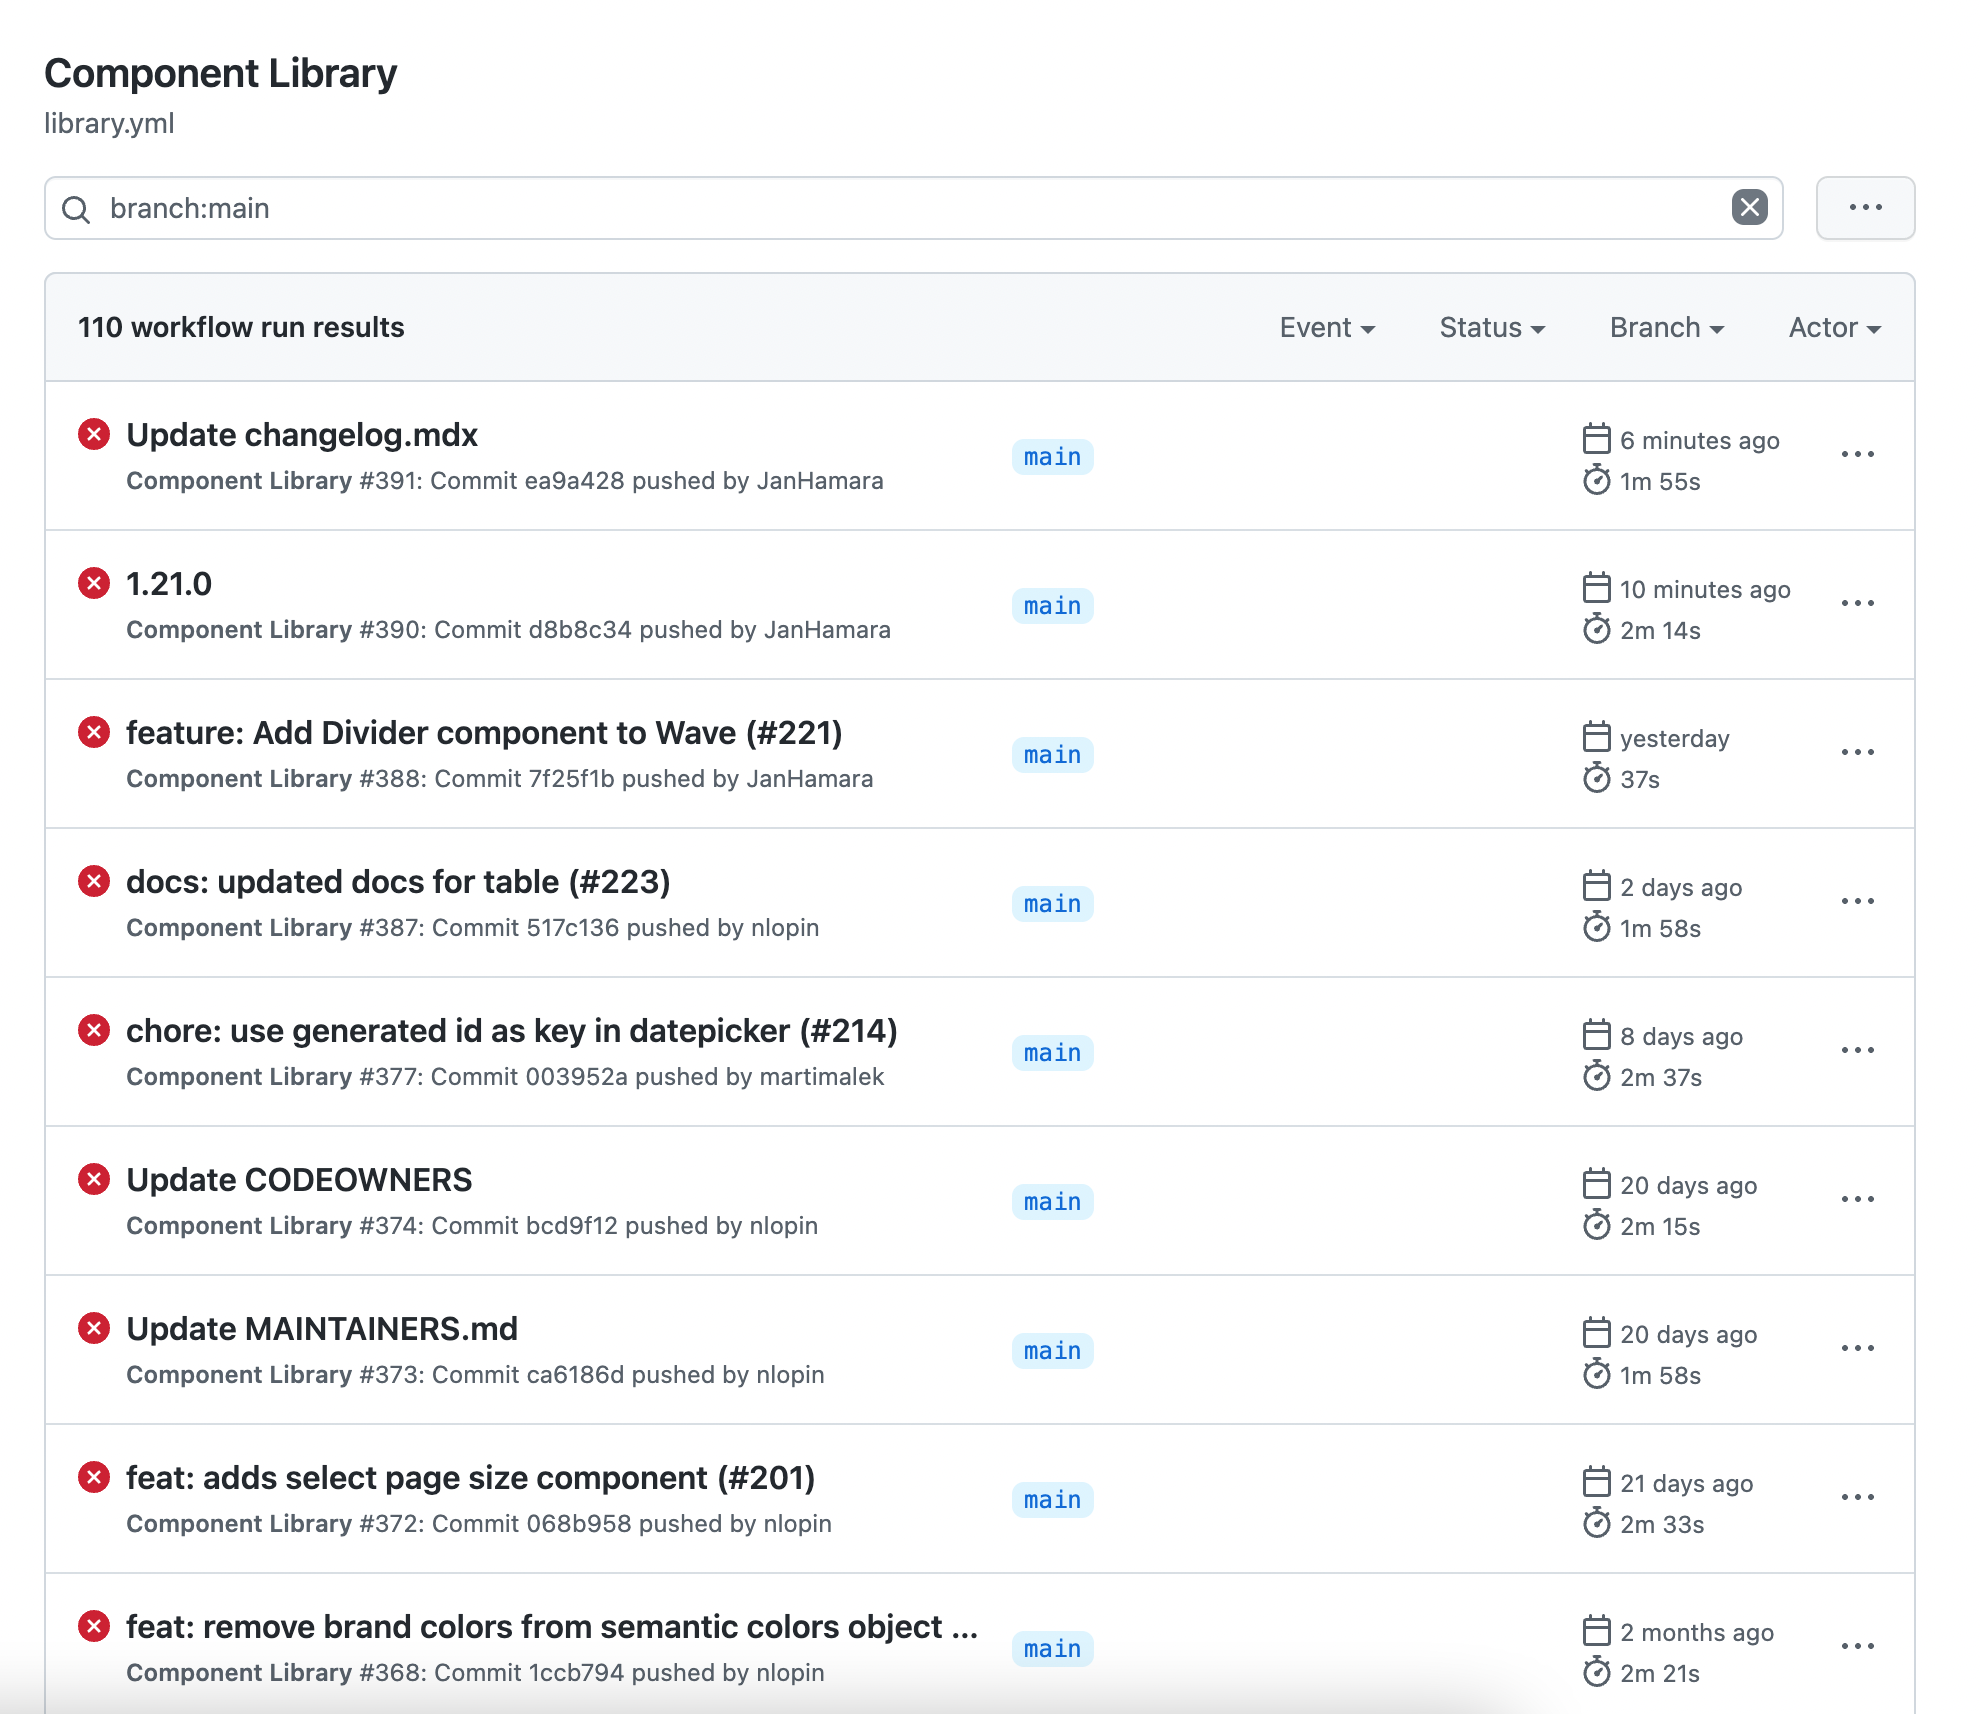Clear the branch:main search filter
This screenshot has width=1980, height=1714.
[x=1749, y=208]
